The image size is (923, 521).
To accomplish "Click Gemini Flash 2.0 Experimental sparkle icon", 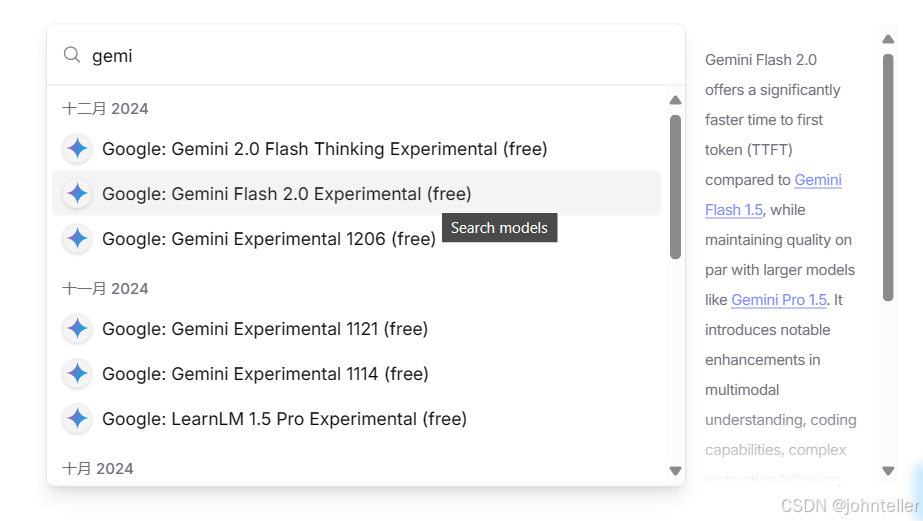I will point(77,194).
